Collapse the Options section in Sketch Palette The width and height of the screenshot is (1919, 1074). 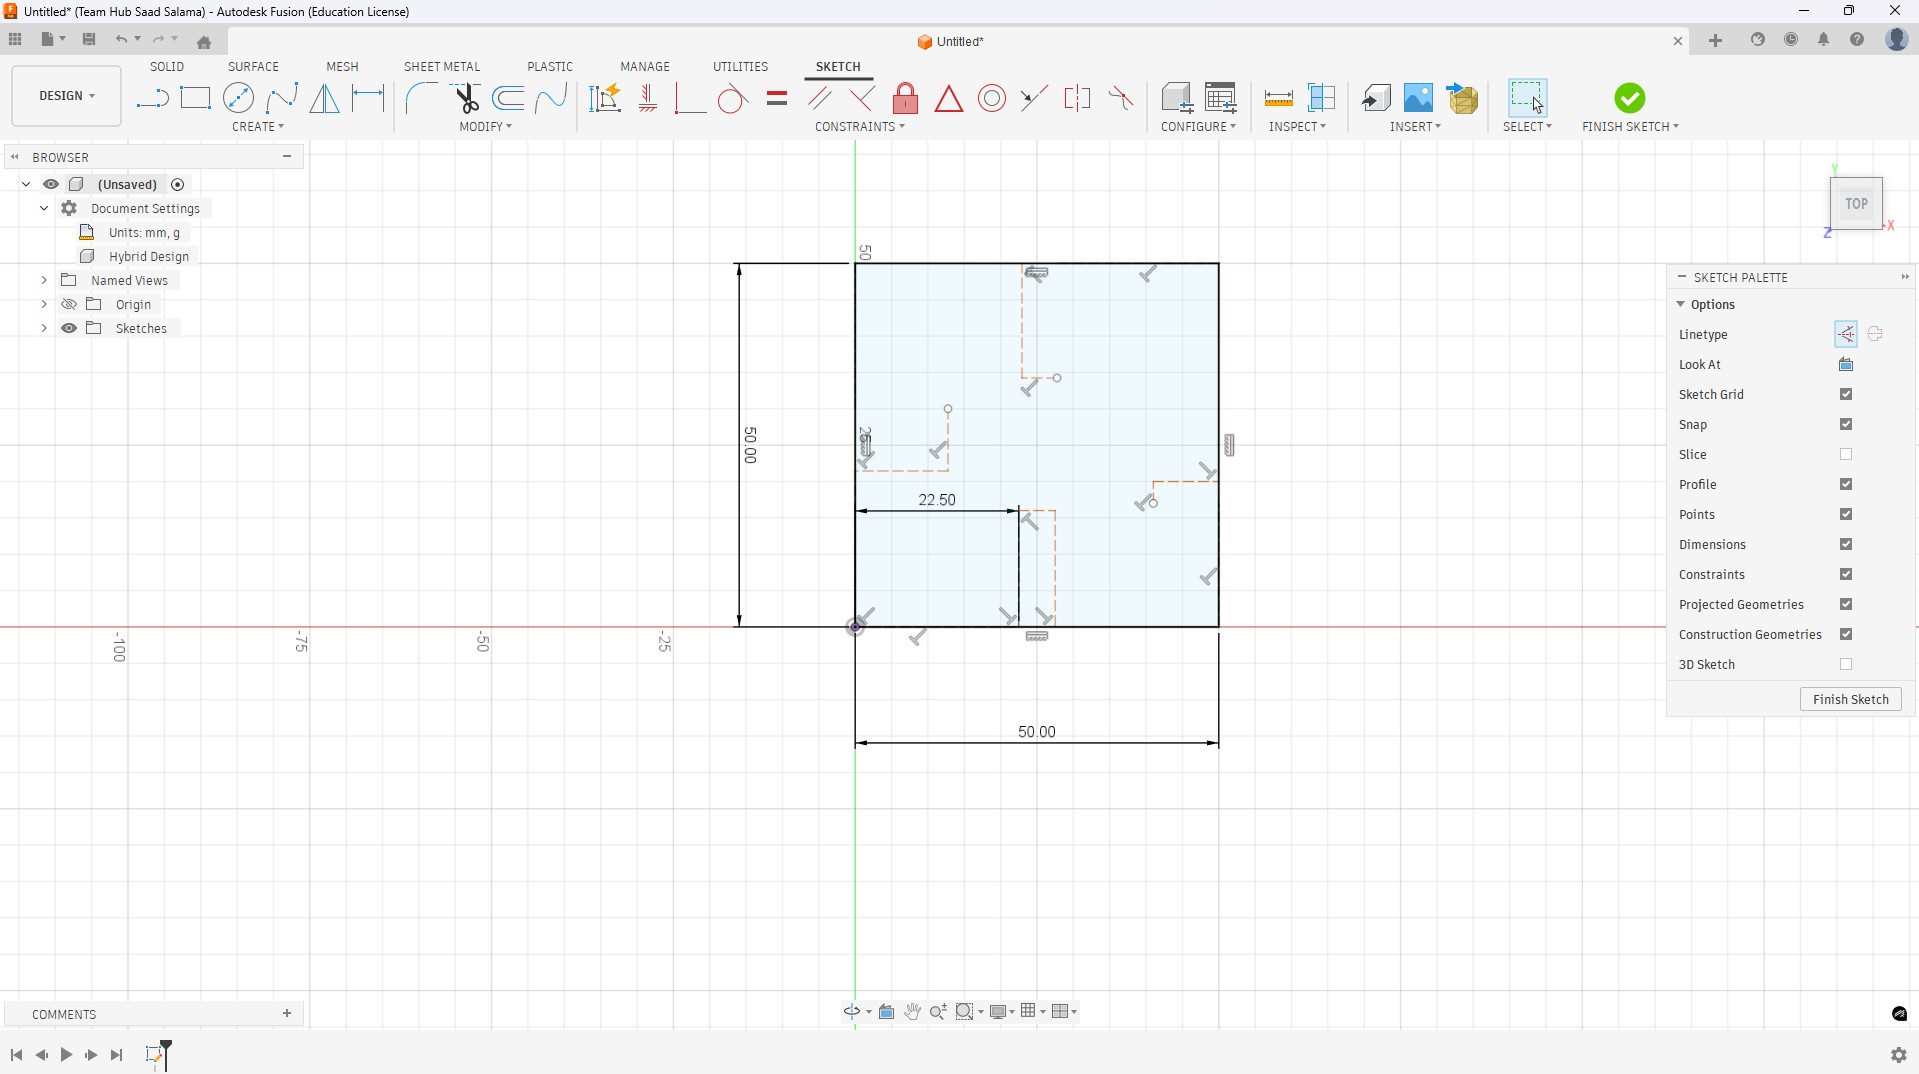(x=1681, y=304)
